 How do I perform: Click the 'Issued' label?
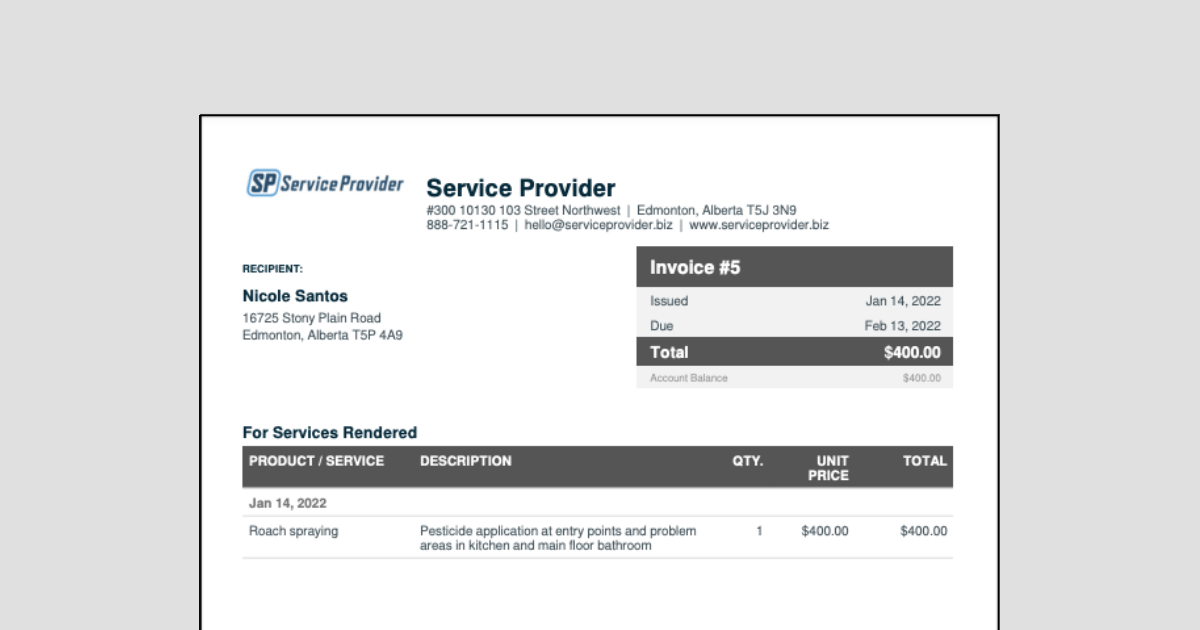[x=669, y=301]
